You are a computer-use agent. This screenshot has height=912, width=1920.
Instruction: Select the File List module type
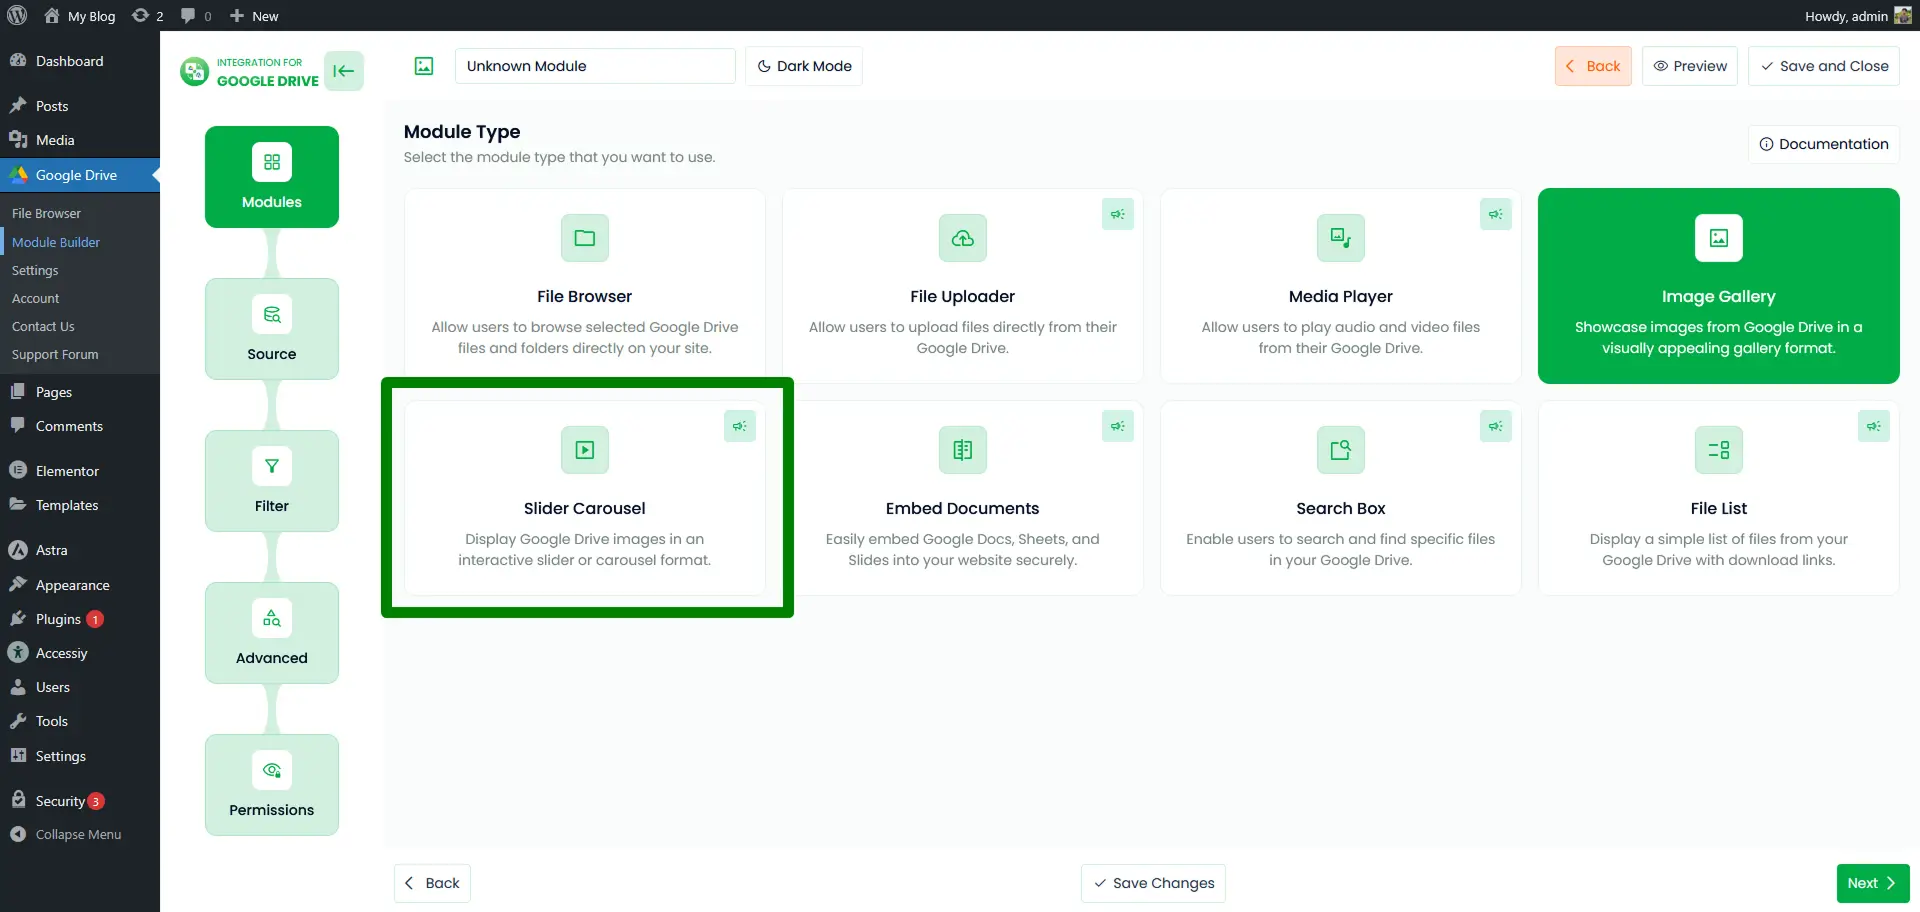[1718, 498]
